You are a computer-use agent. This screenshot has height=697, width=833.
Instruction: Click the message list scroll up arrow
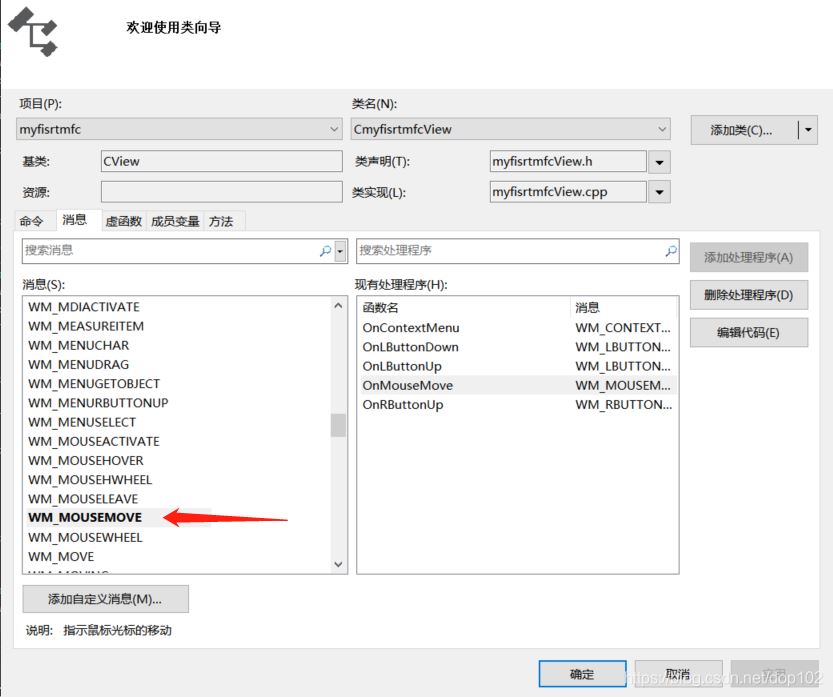pos(338,305)
